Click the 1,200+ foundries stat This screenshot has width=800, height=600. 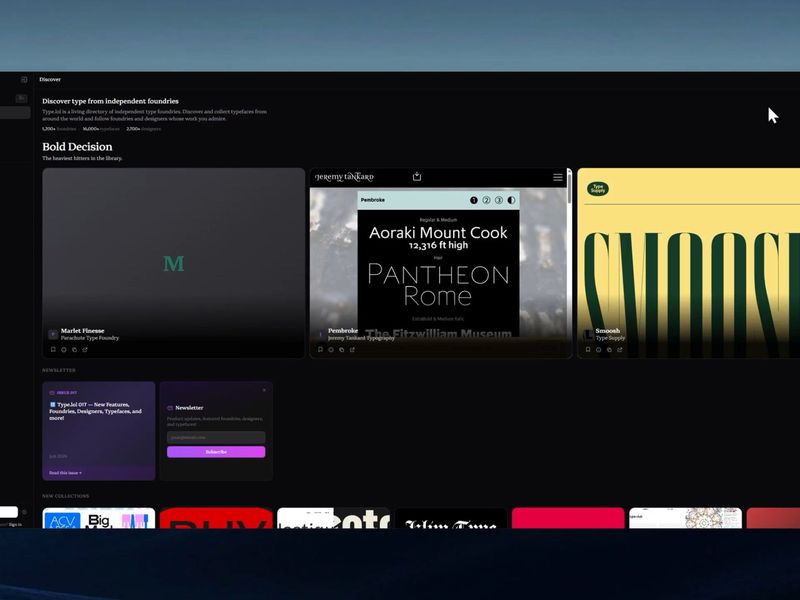pos(59,129)
